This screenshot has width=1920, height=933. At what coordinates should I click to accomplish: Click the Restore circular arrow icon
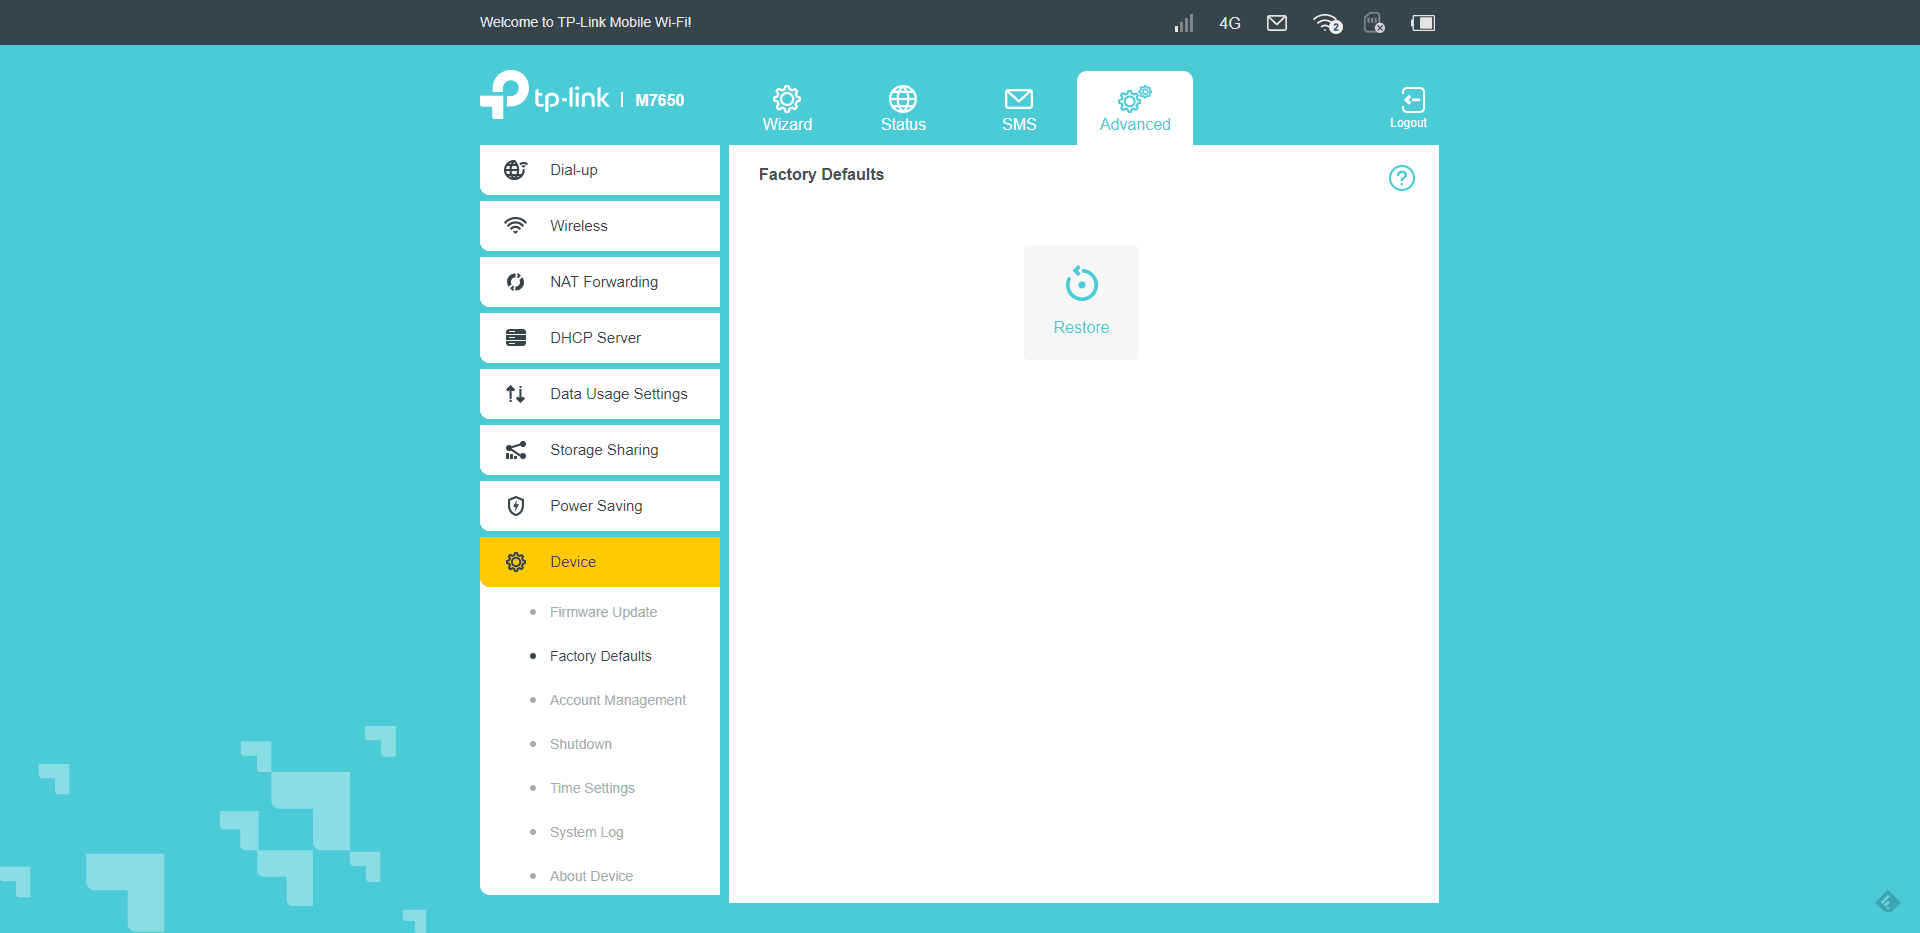(1081, 284)
